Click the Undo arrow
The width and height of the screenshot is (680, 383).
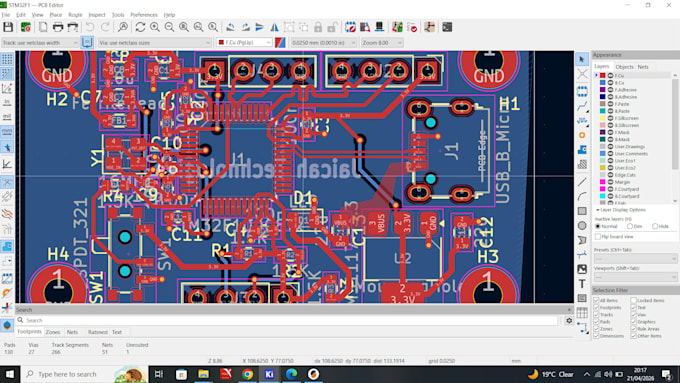point(90,27)
